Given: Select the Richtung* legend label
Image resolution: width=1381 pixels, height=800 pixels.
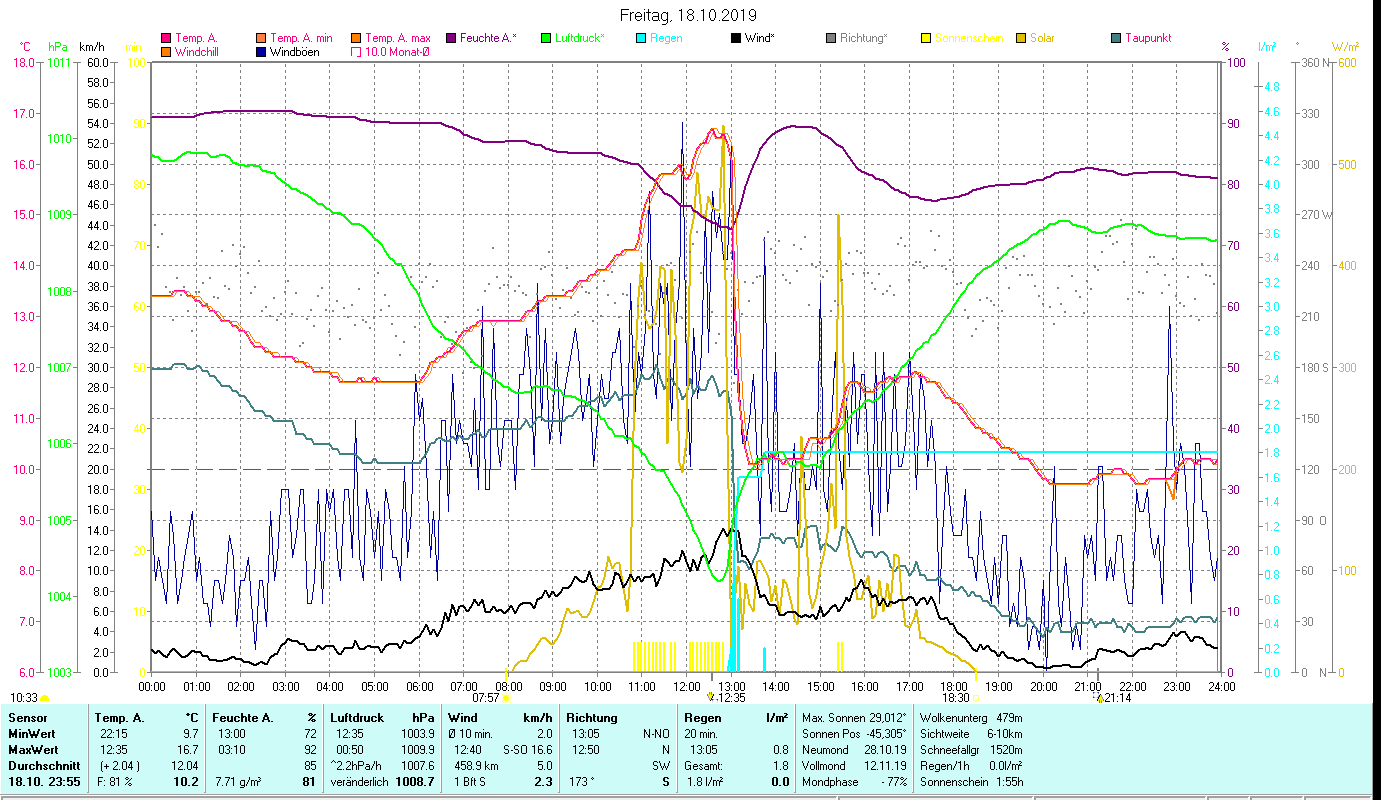Looking at the screenshot, I should click(864, 39).
